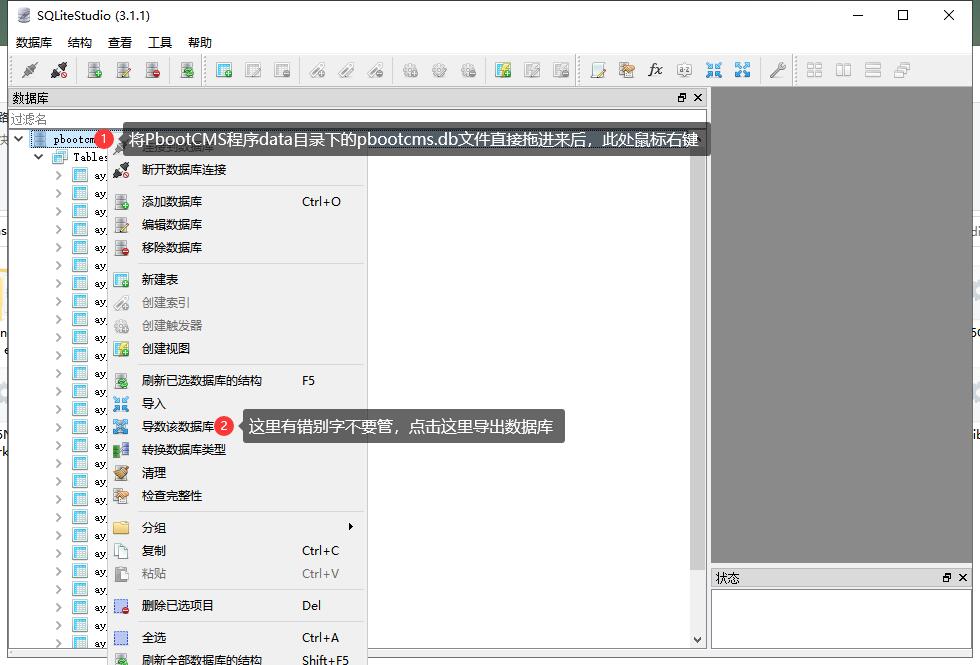Float the 状态 panel using its undock button

tap(947, 578)
